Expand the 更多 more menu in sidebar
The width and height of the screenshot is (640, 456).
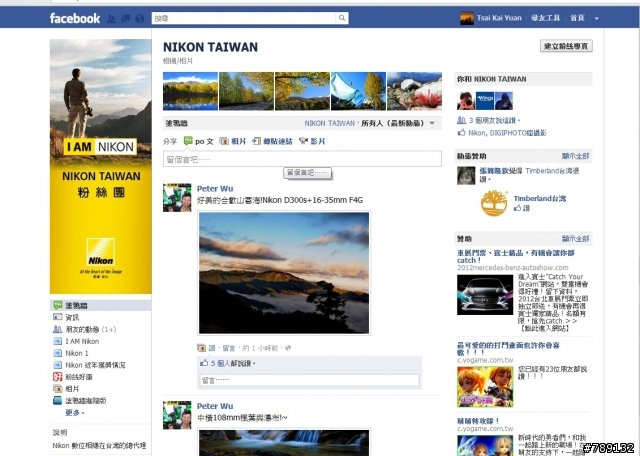click(75, 413)
